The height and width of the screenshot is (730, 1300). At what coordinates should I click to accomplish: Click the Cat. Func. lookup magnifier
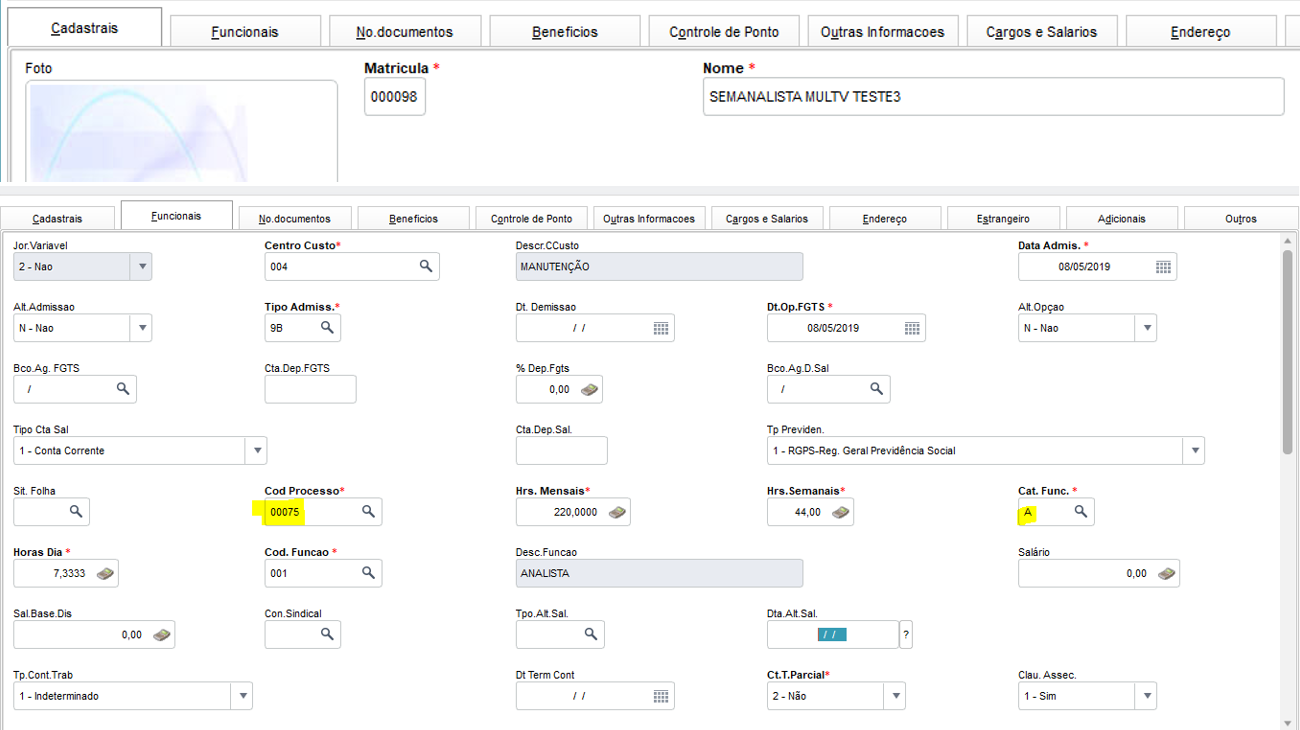tap(1080, 511)
